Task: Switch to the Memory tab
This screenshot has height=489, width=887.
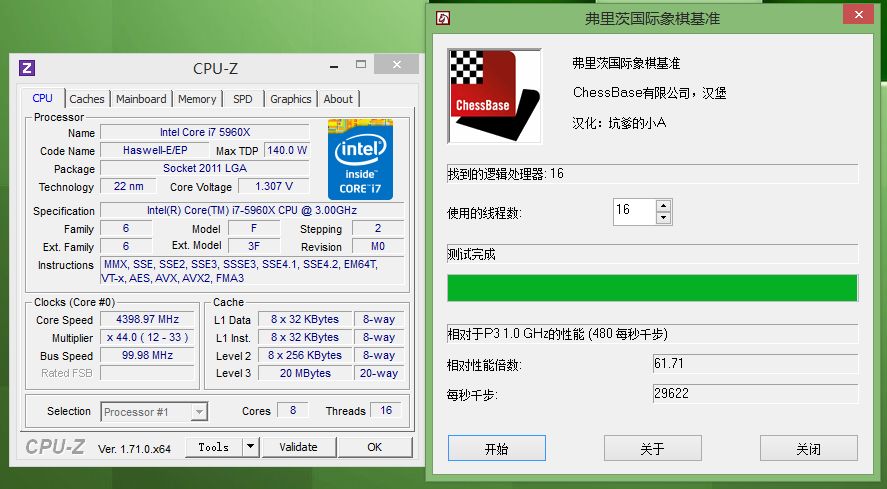Action: pyautogui.click(x=197, y=99)
